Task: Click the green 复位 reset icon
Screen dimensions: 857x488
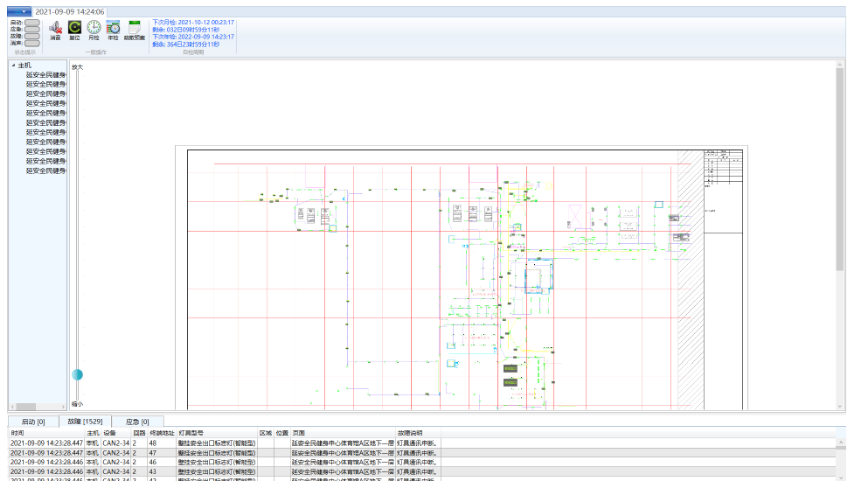Action: (x=75, y=28)
